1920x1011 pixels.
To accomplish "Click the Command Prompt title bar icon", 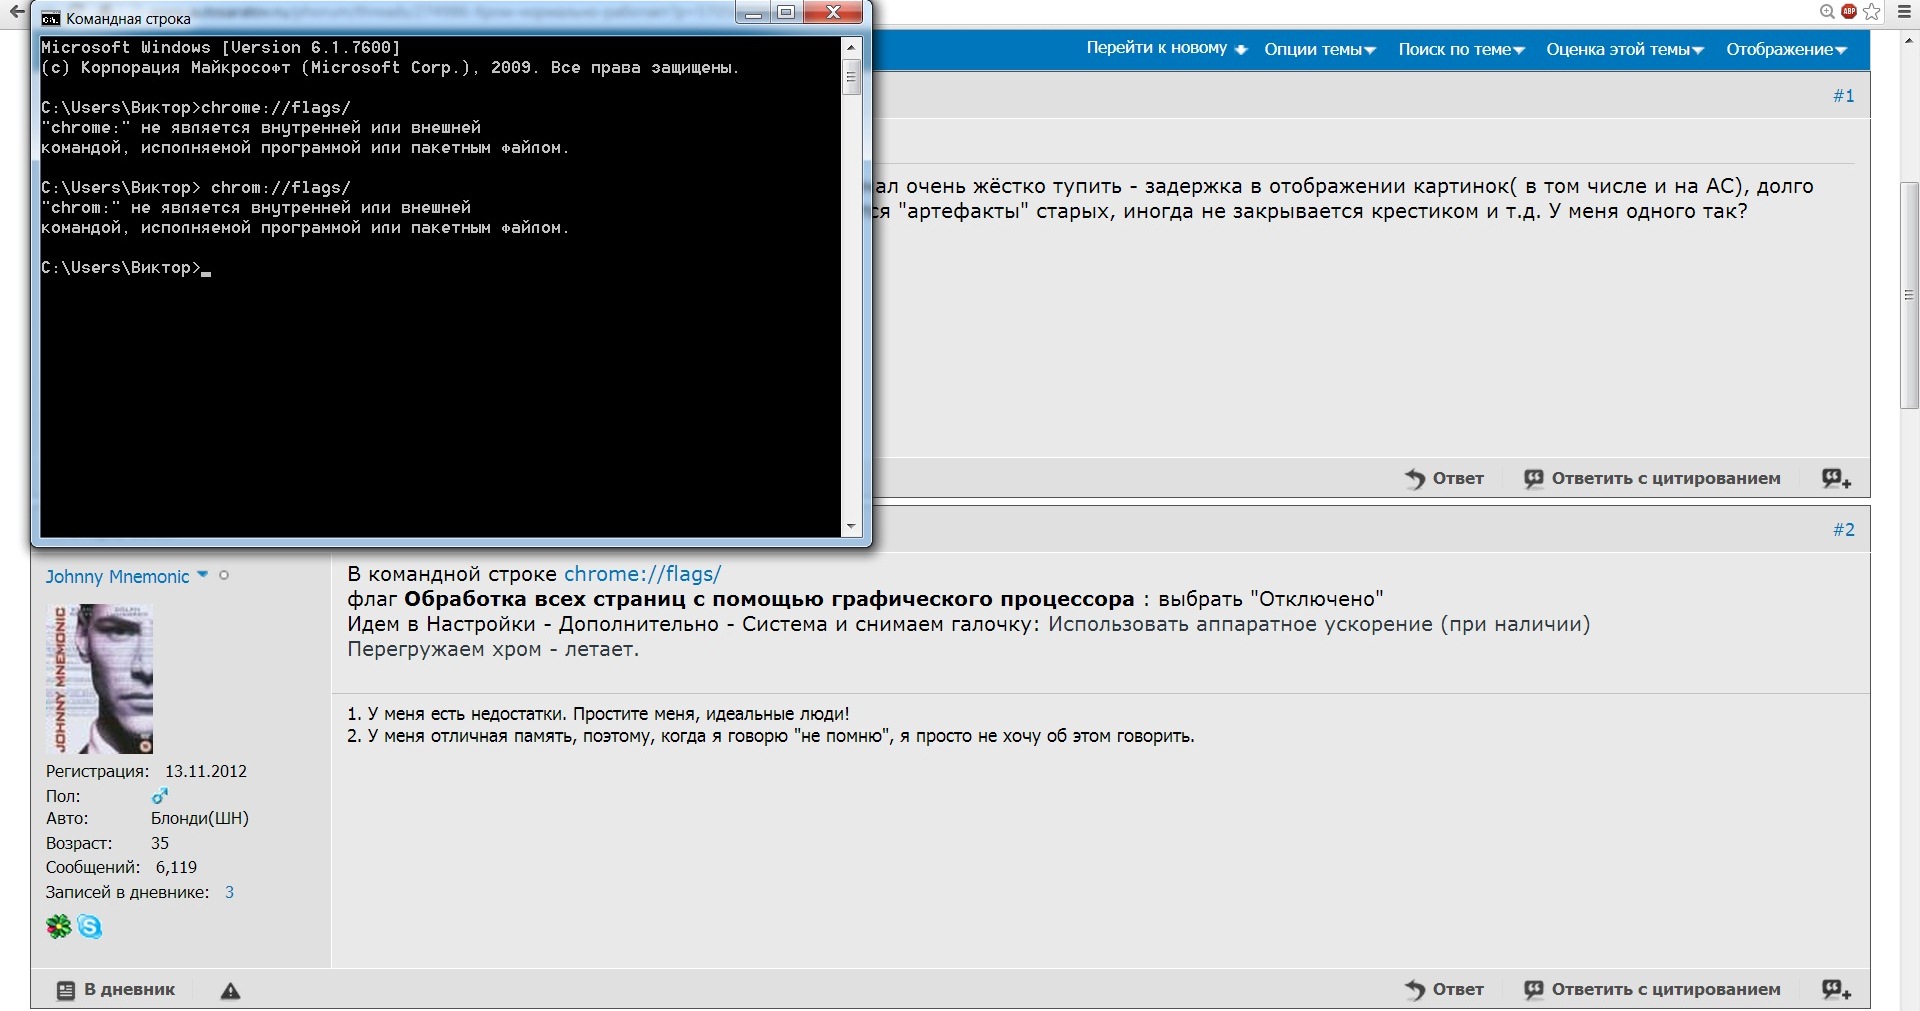I will pos(50,18).
